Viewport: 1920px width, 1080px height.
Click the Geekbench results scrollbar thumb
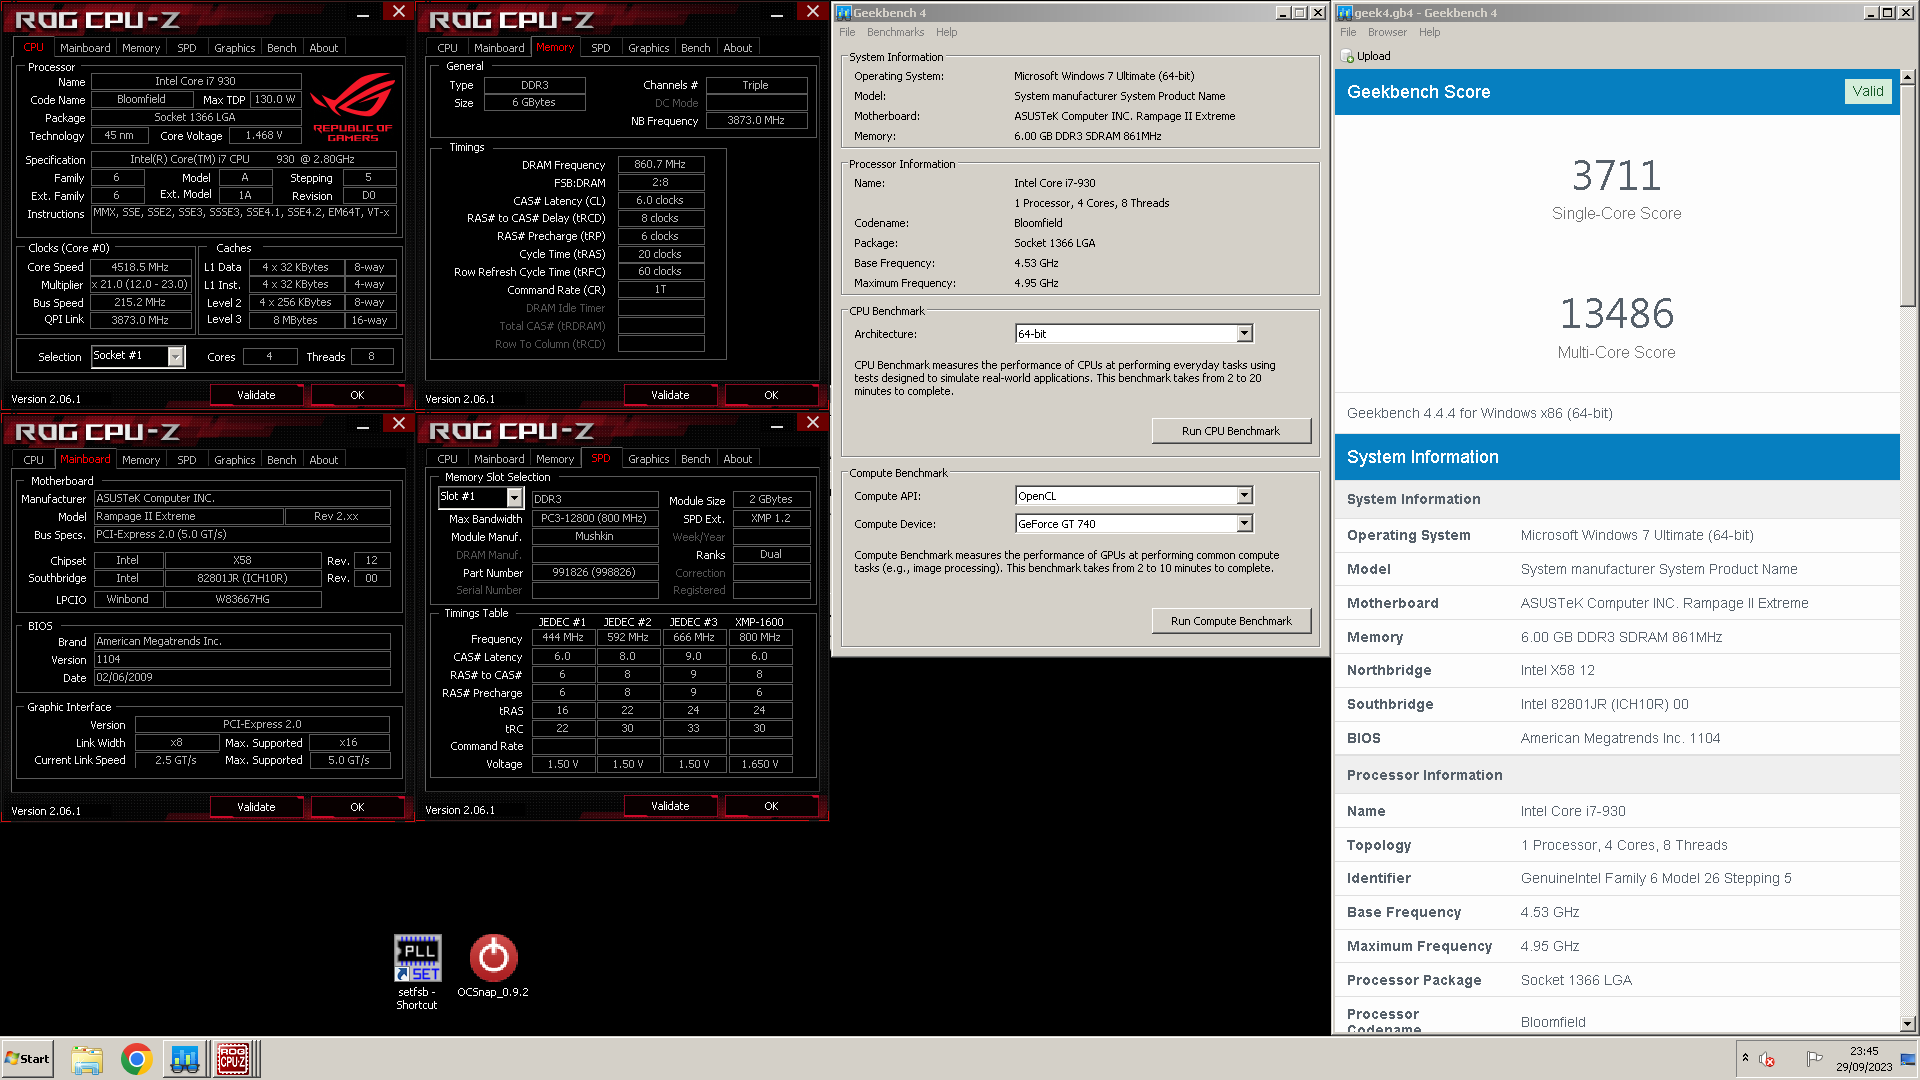click(x=1908, y=196)
